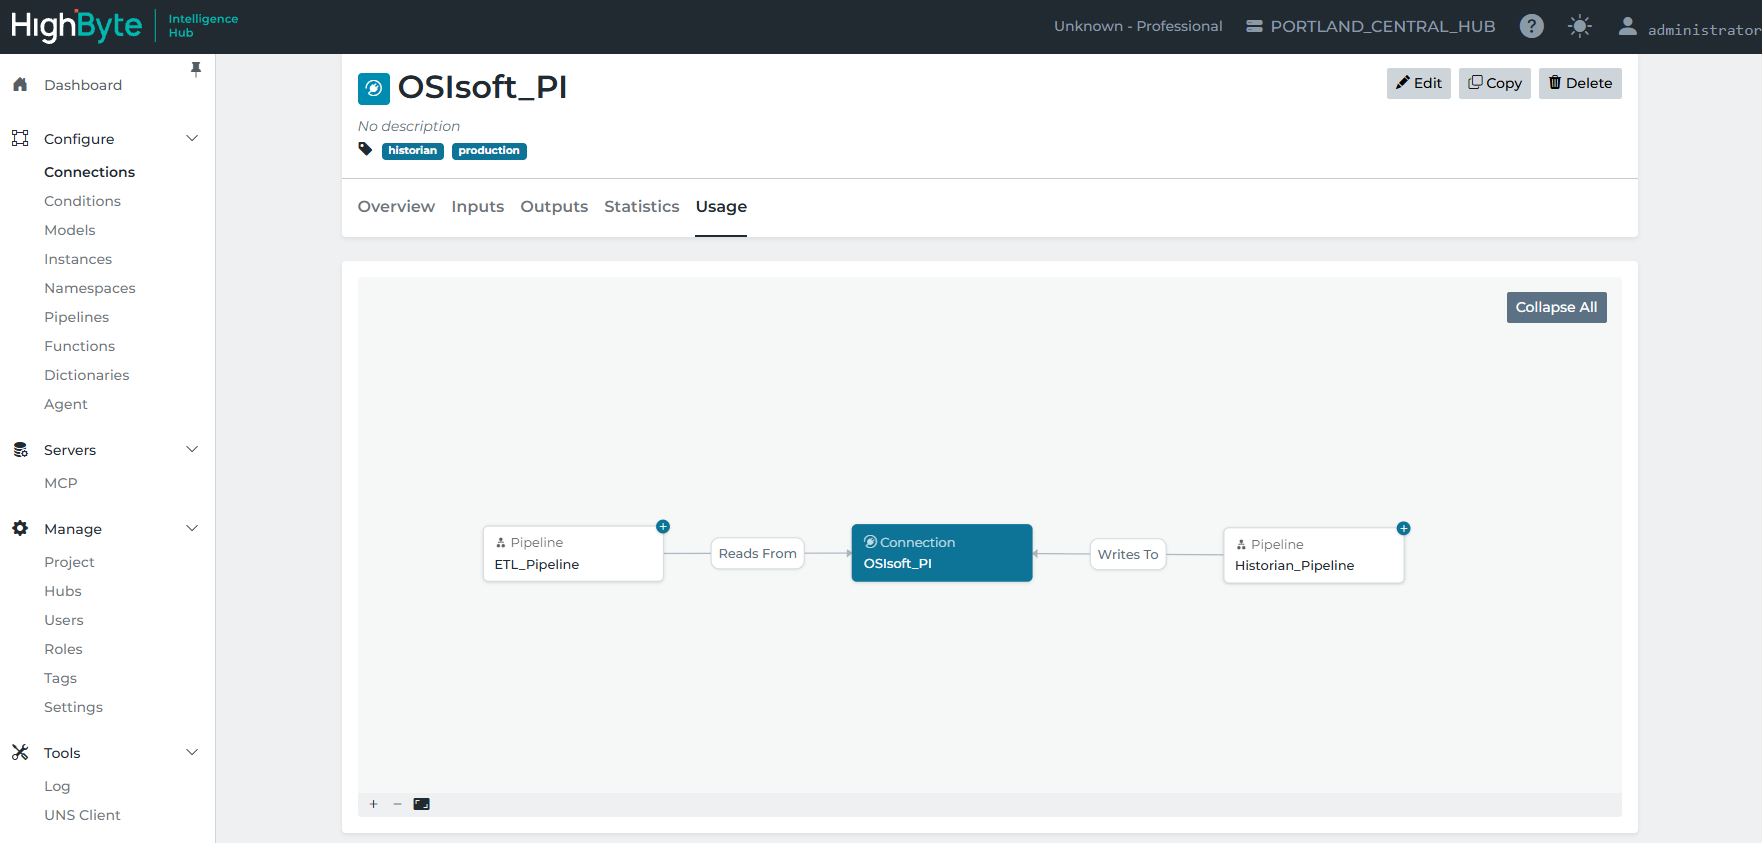Zoom in on the usage graph
The height and width of the screenshot is (843, 1762).
[x=374, y=804]
